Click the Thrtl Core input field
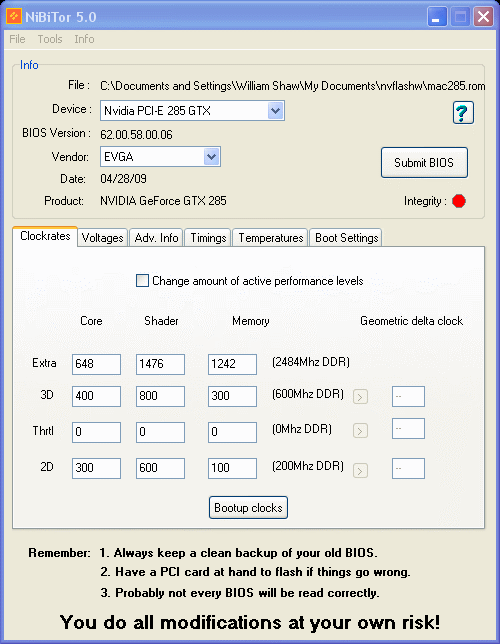500x644 pixels. [96, 432]
